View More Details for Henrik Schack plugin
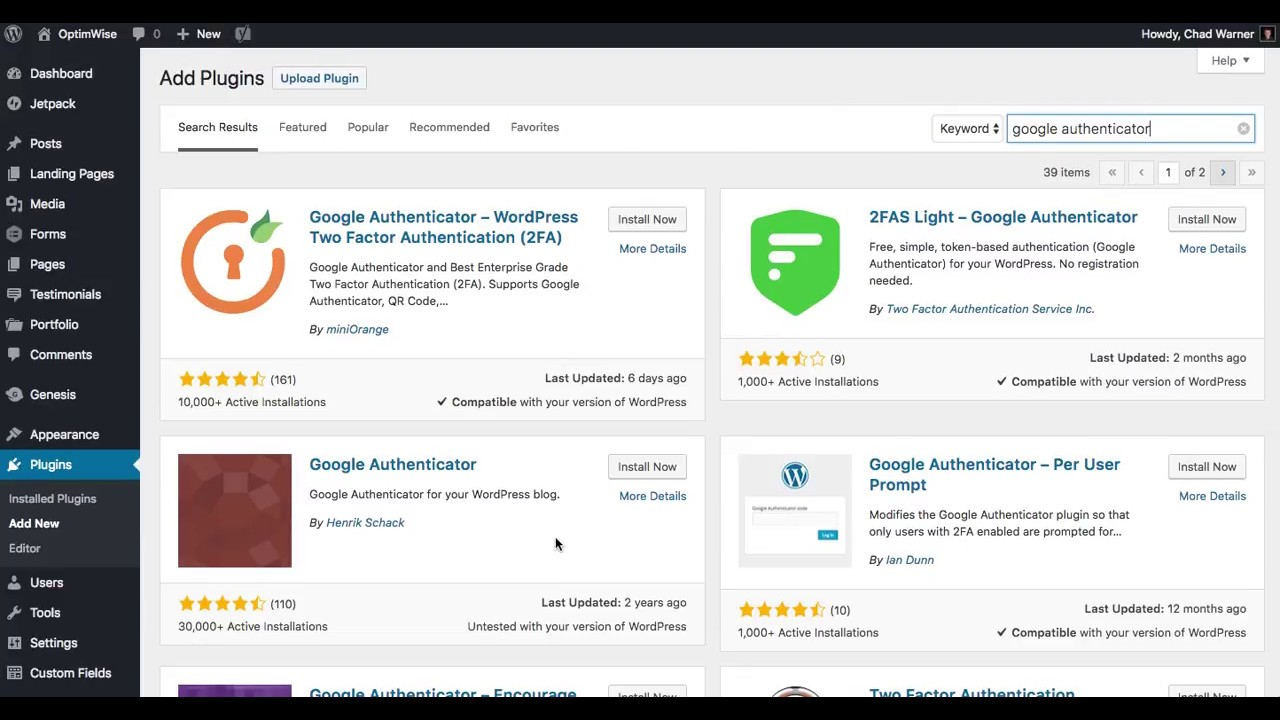 point(652,496)
